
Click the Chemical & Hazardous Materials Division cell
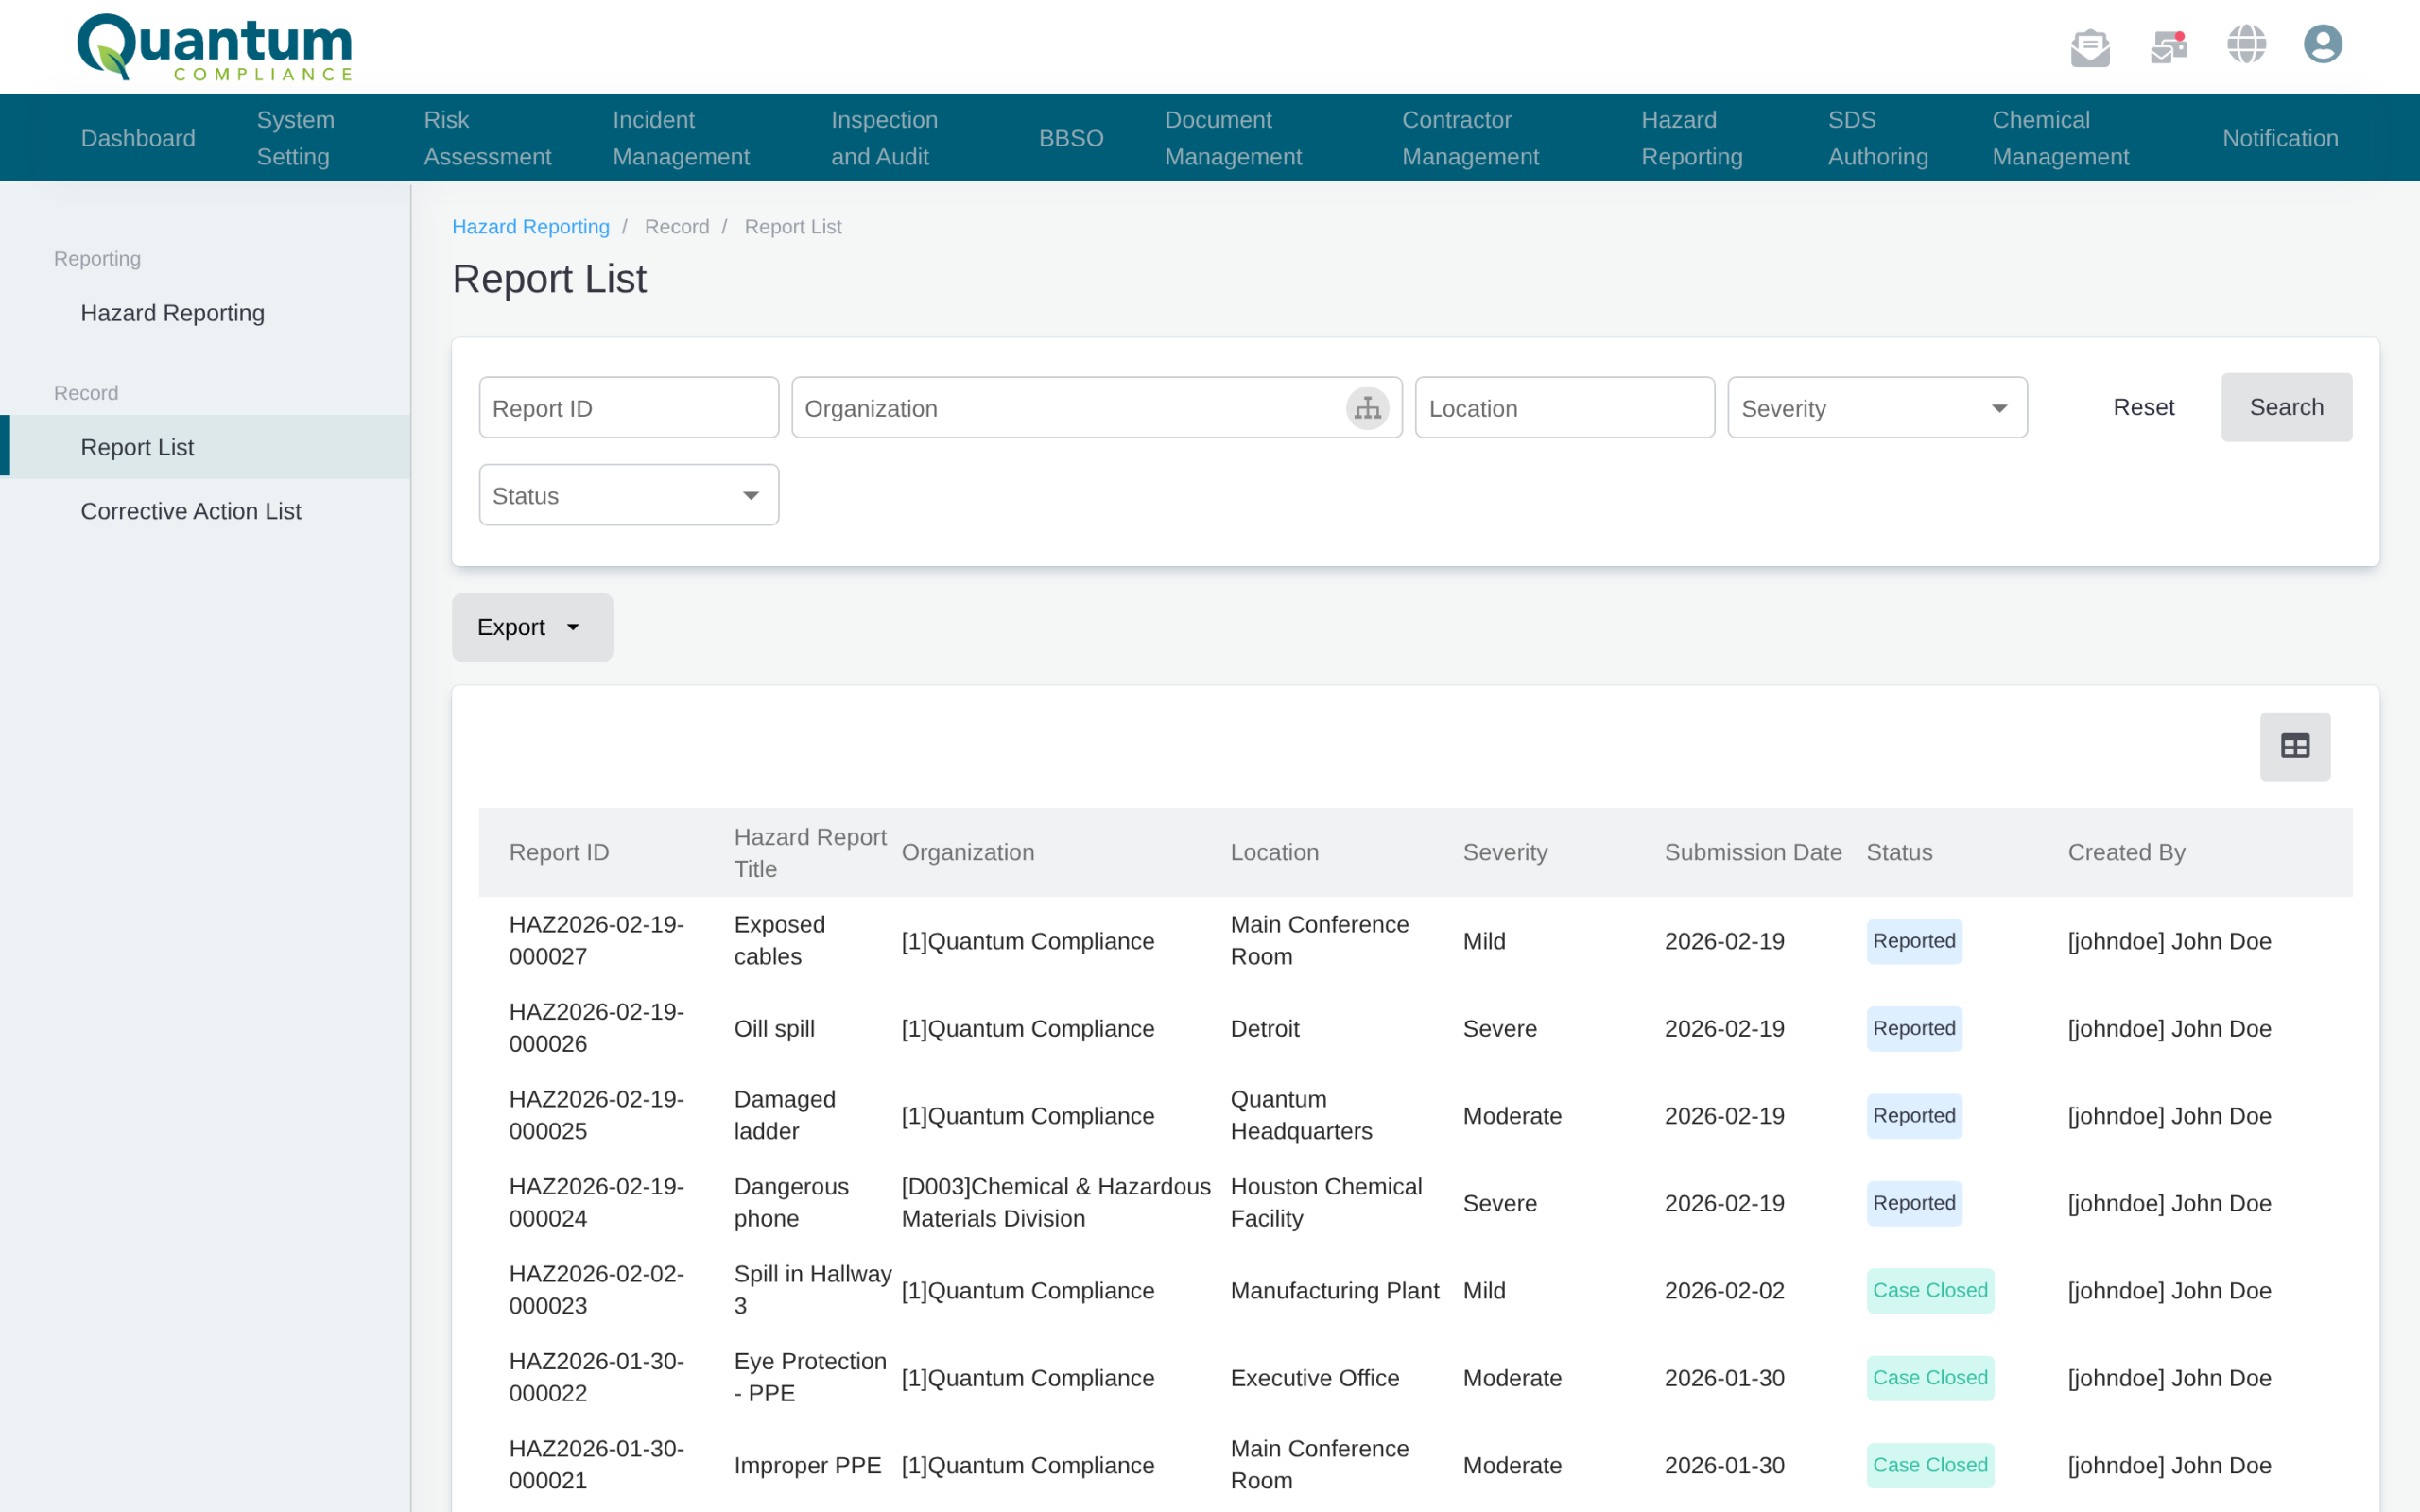1056,1202
